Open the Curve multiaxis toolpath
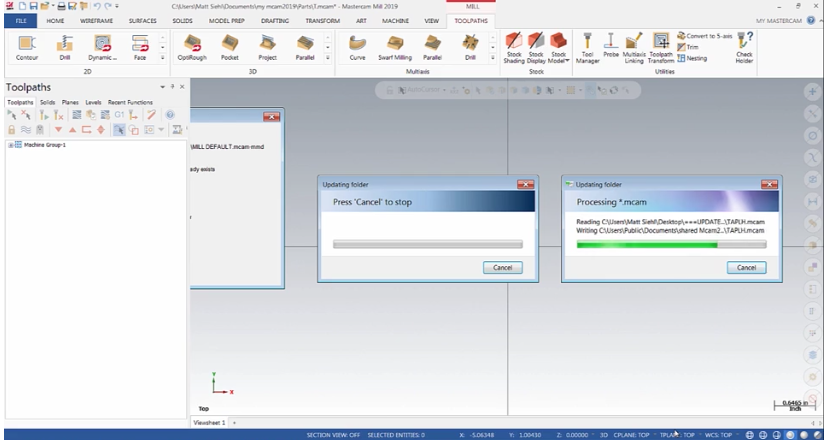Screen dimensions: 824x440 pos(357,47)
